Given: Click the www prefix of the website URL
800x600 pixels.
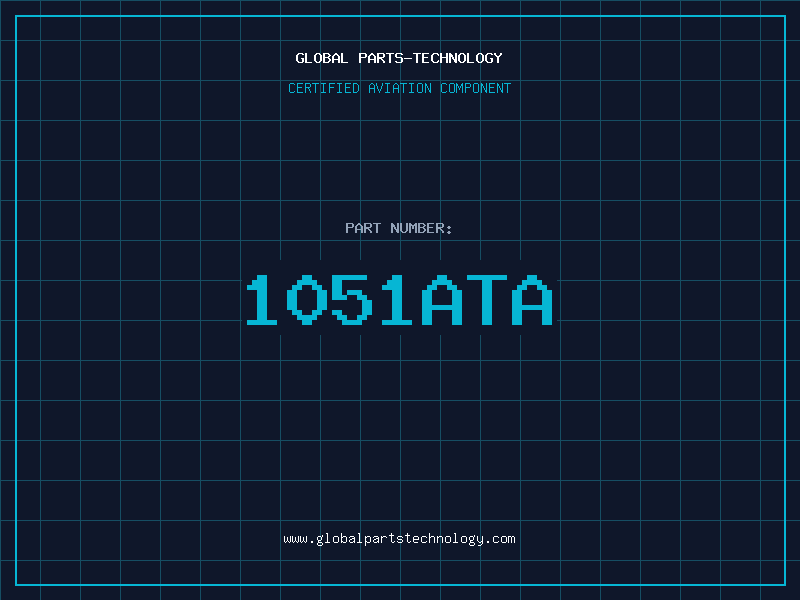Looking at the screenshot, I should [294, 539].
